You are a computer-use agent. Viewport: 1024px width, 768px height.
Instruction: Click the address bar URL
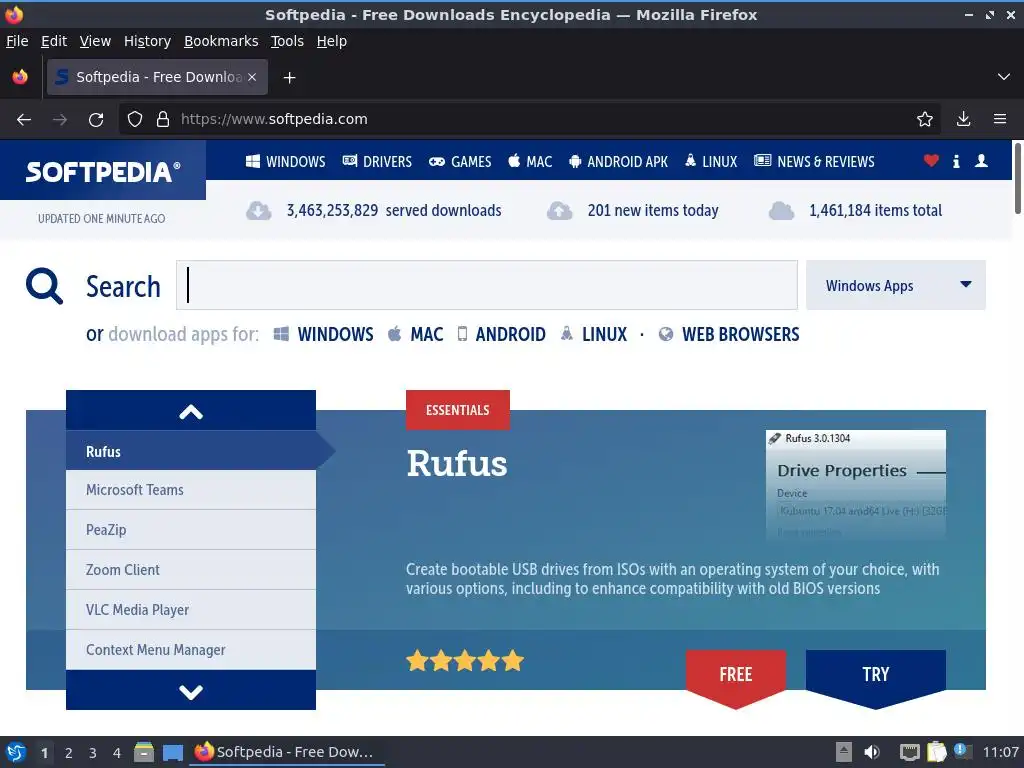tap(274, 120)
